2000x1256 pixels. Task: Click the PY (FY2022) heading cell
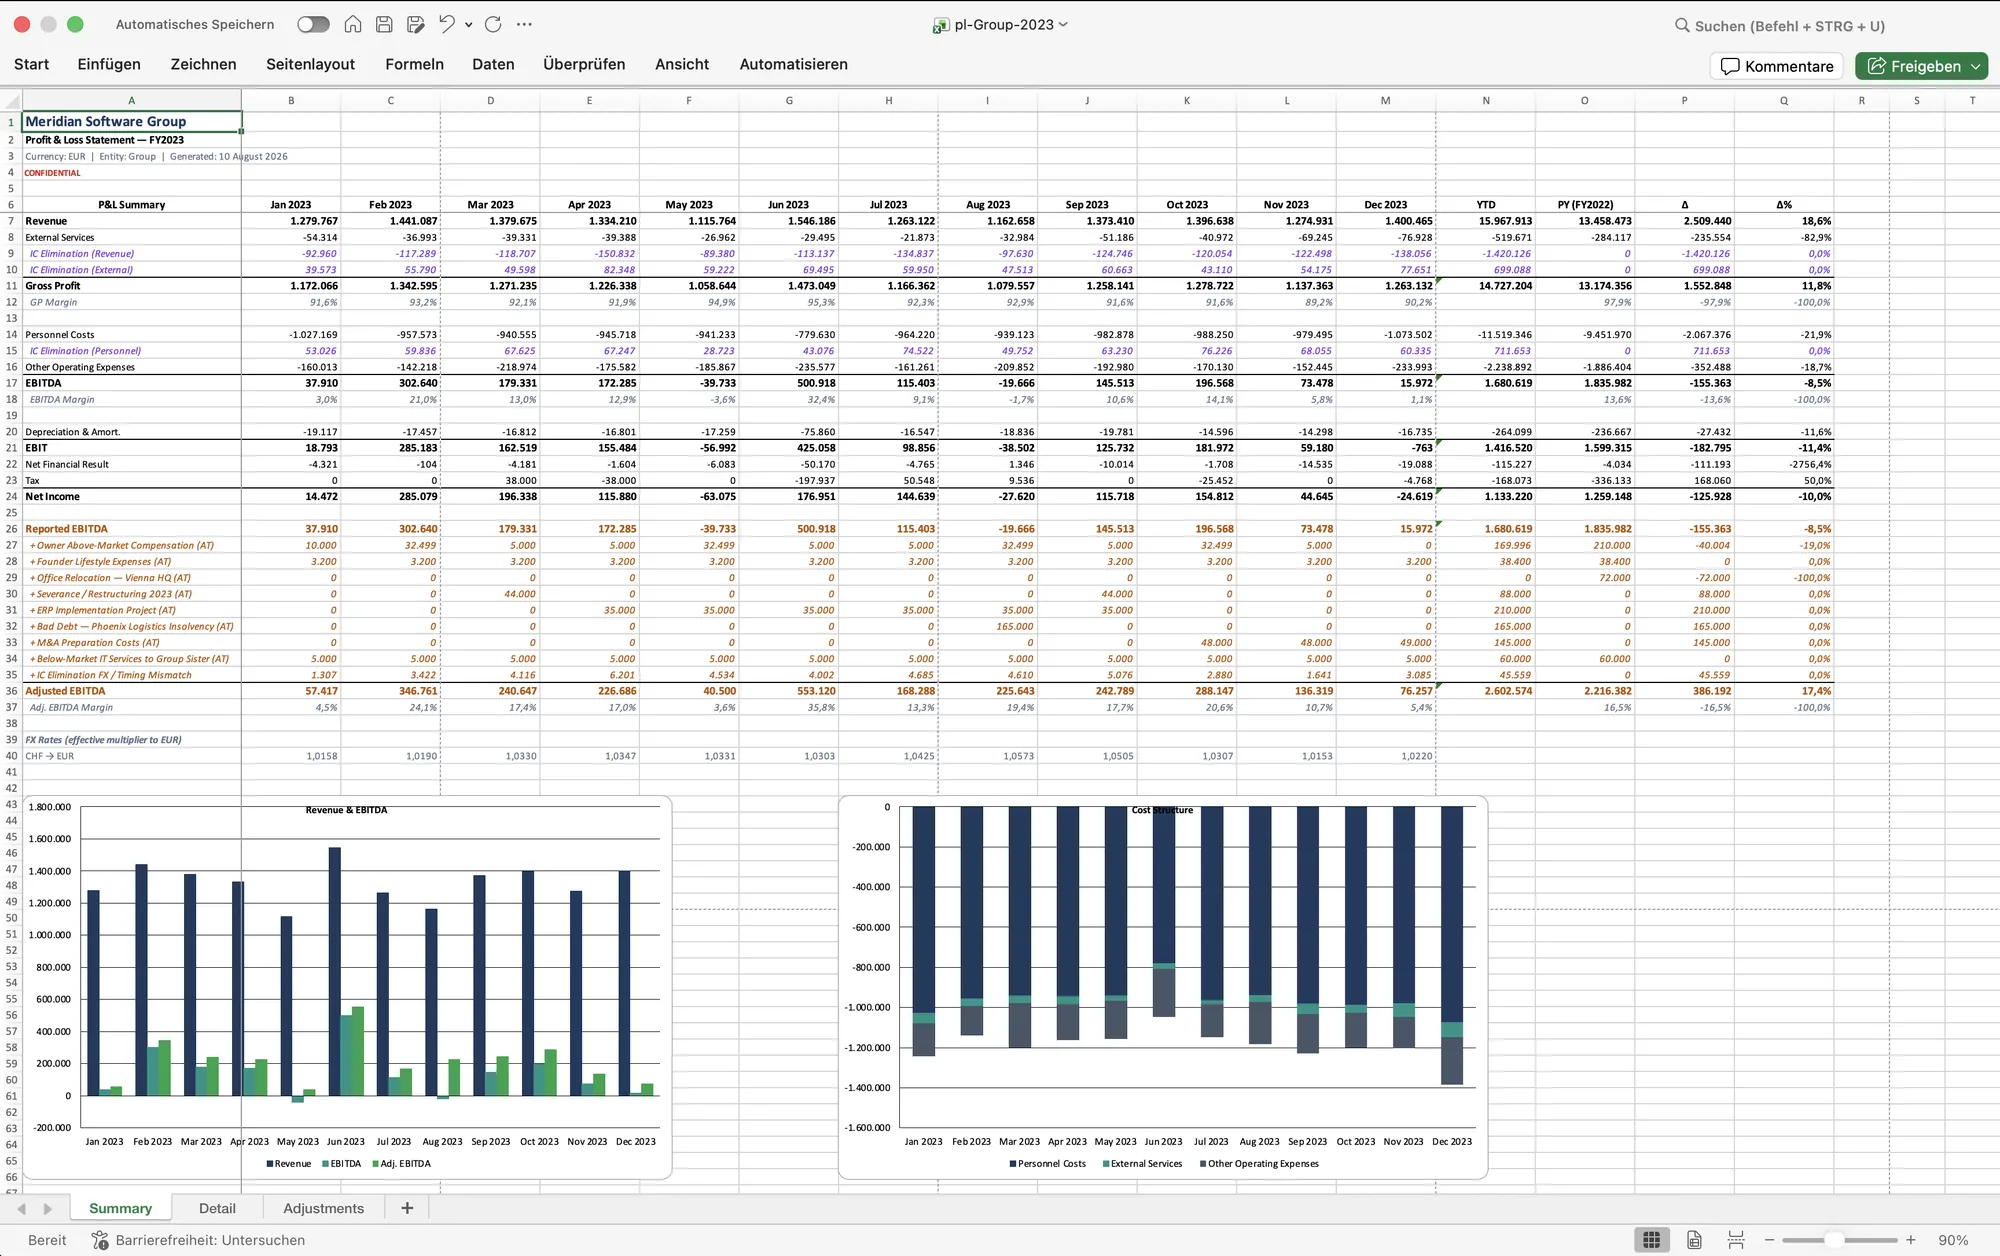(x=1585, y=204)
